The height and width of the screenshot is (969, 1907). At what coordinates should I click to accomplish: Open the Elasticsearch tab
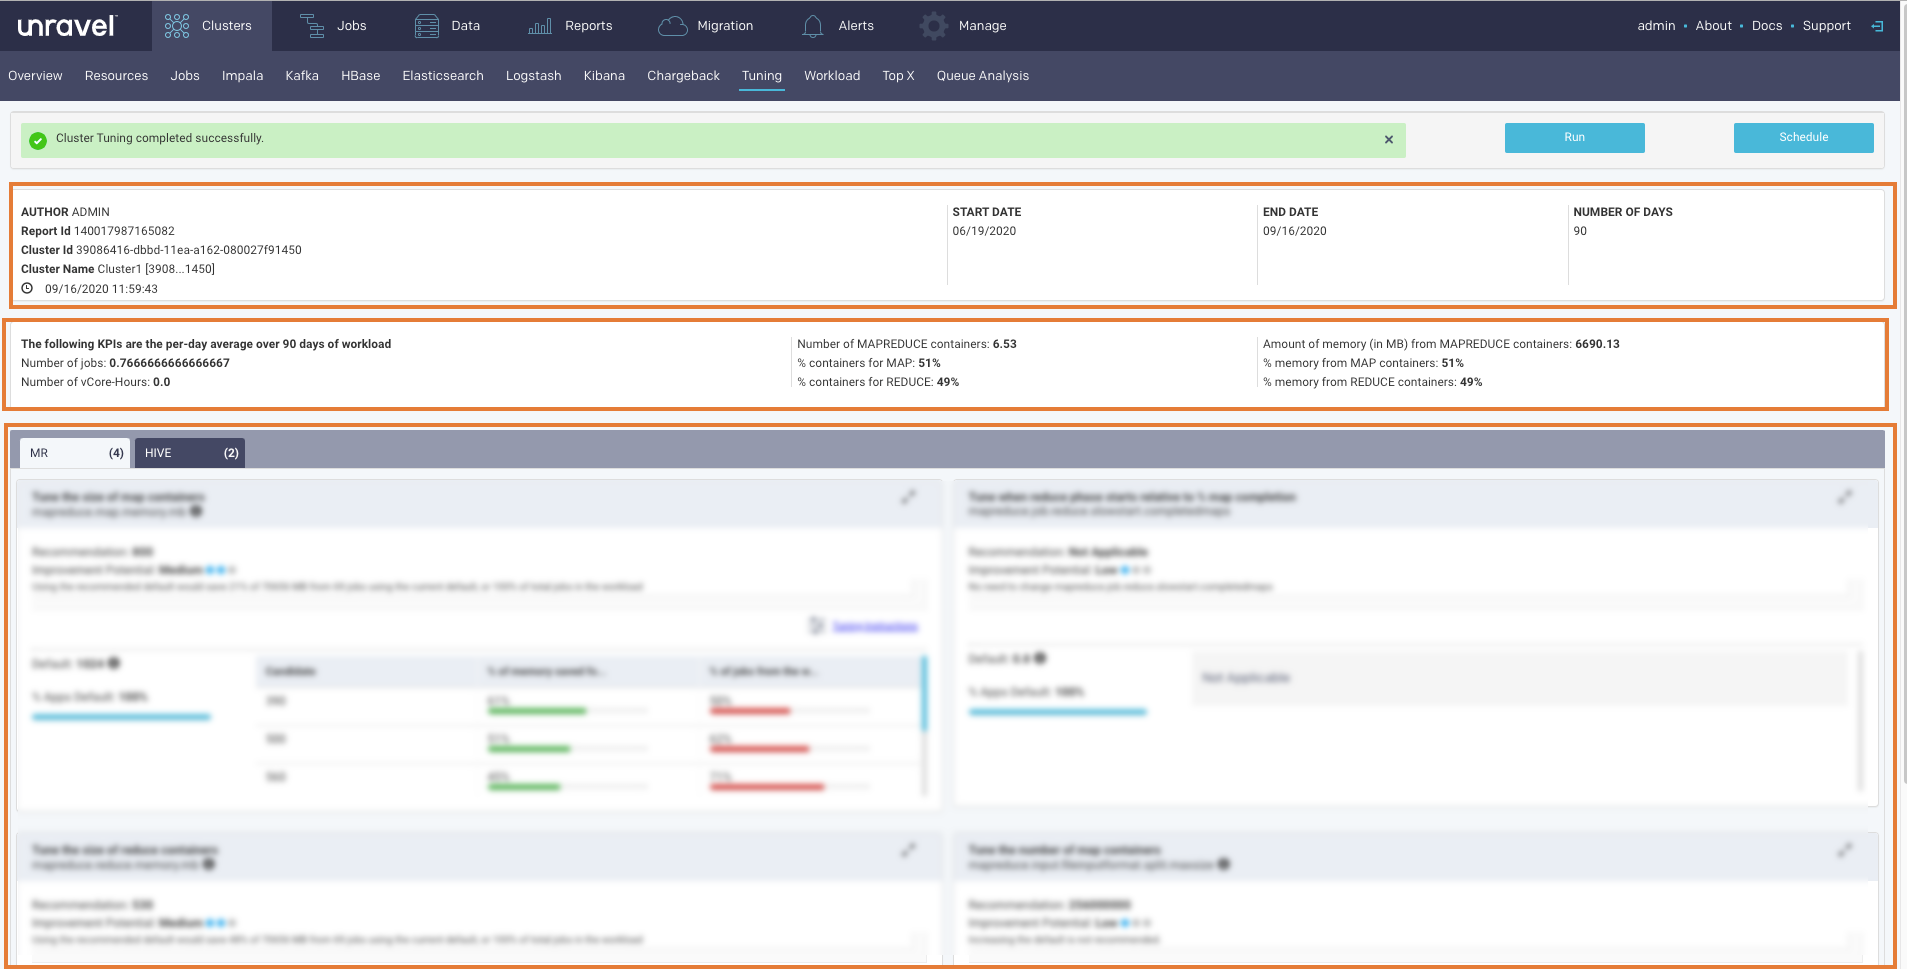point(443,76)
